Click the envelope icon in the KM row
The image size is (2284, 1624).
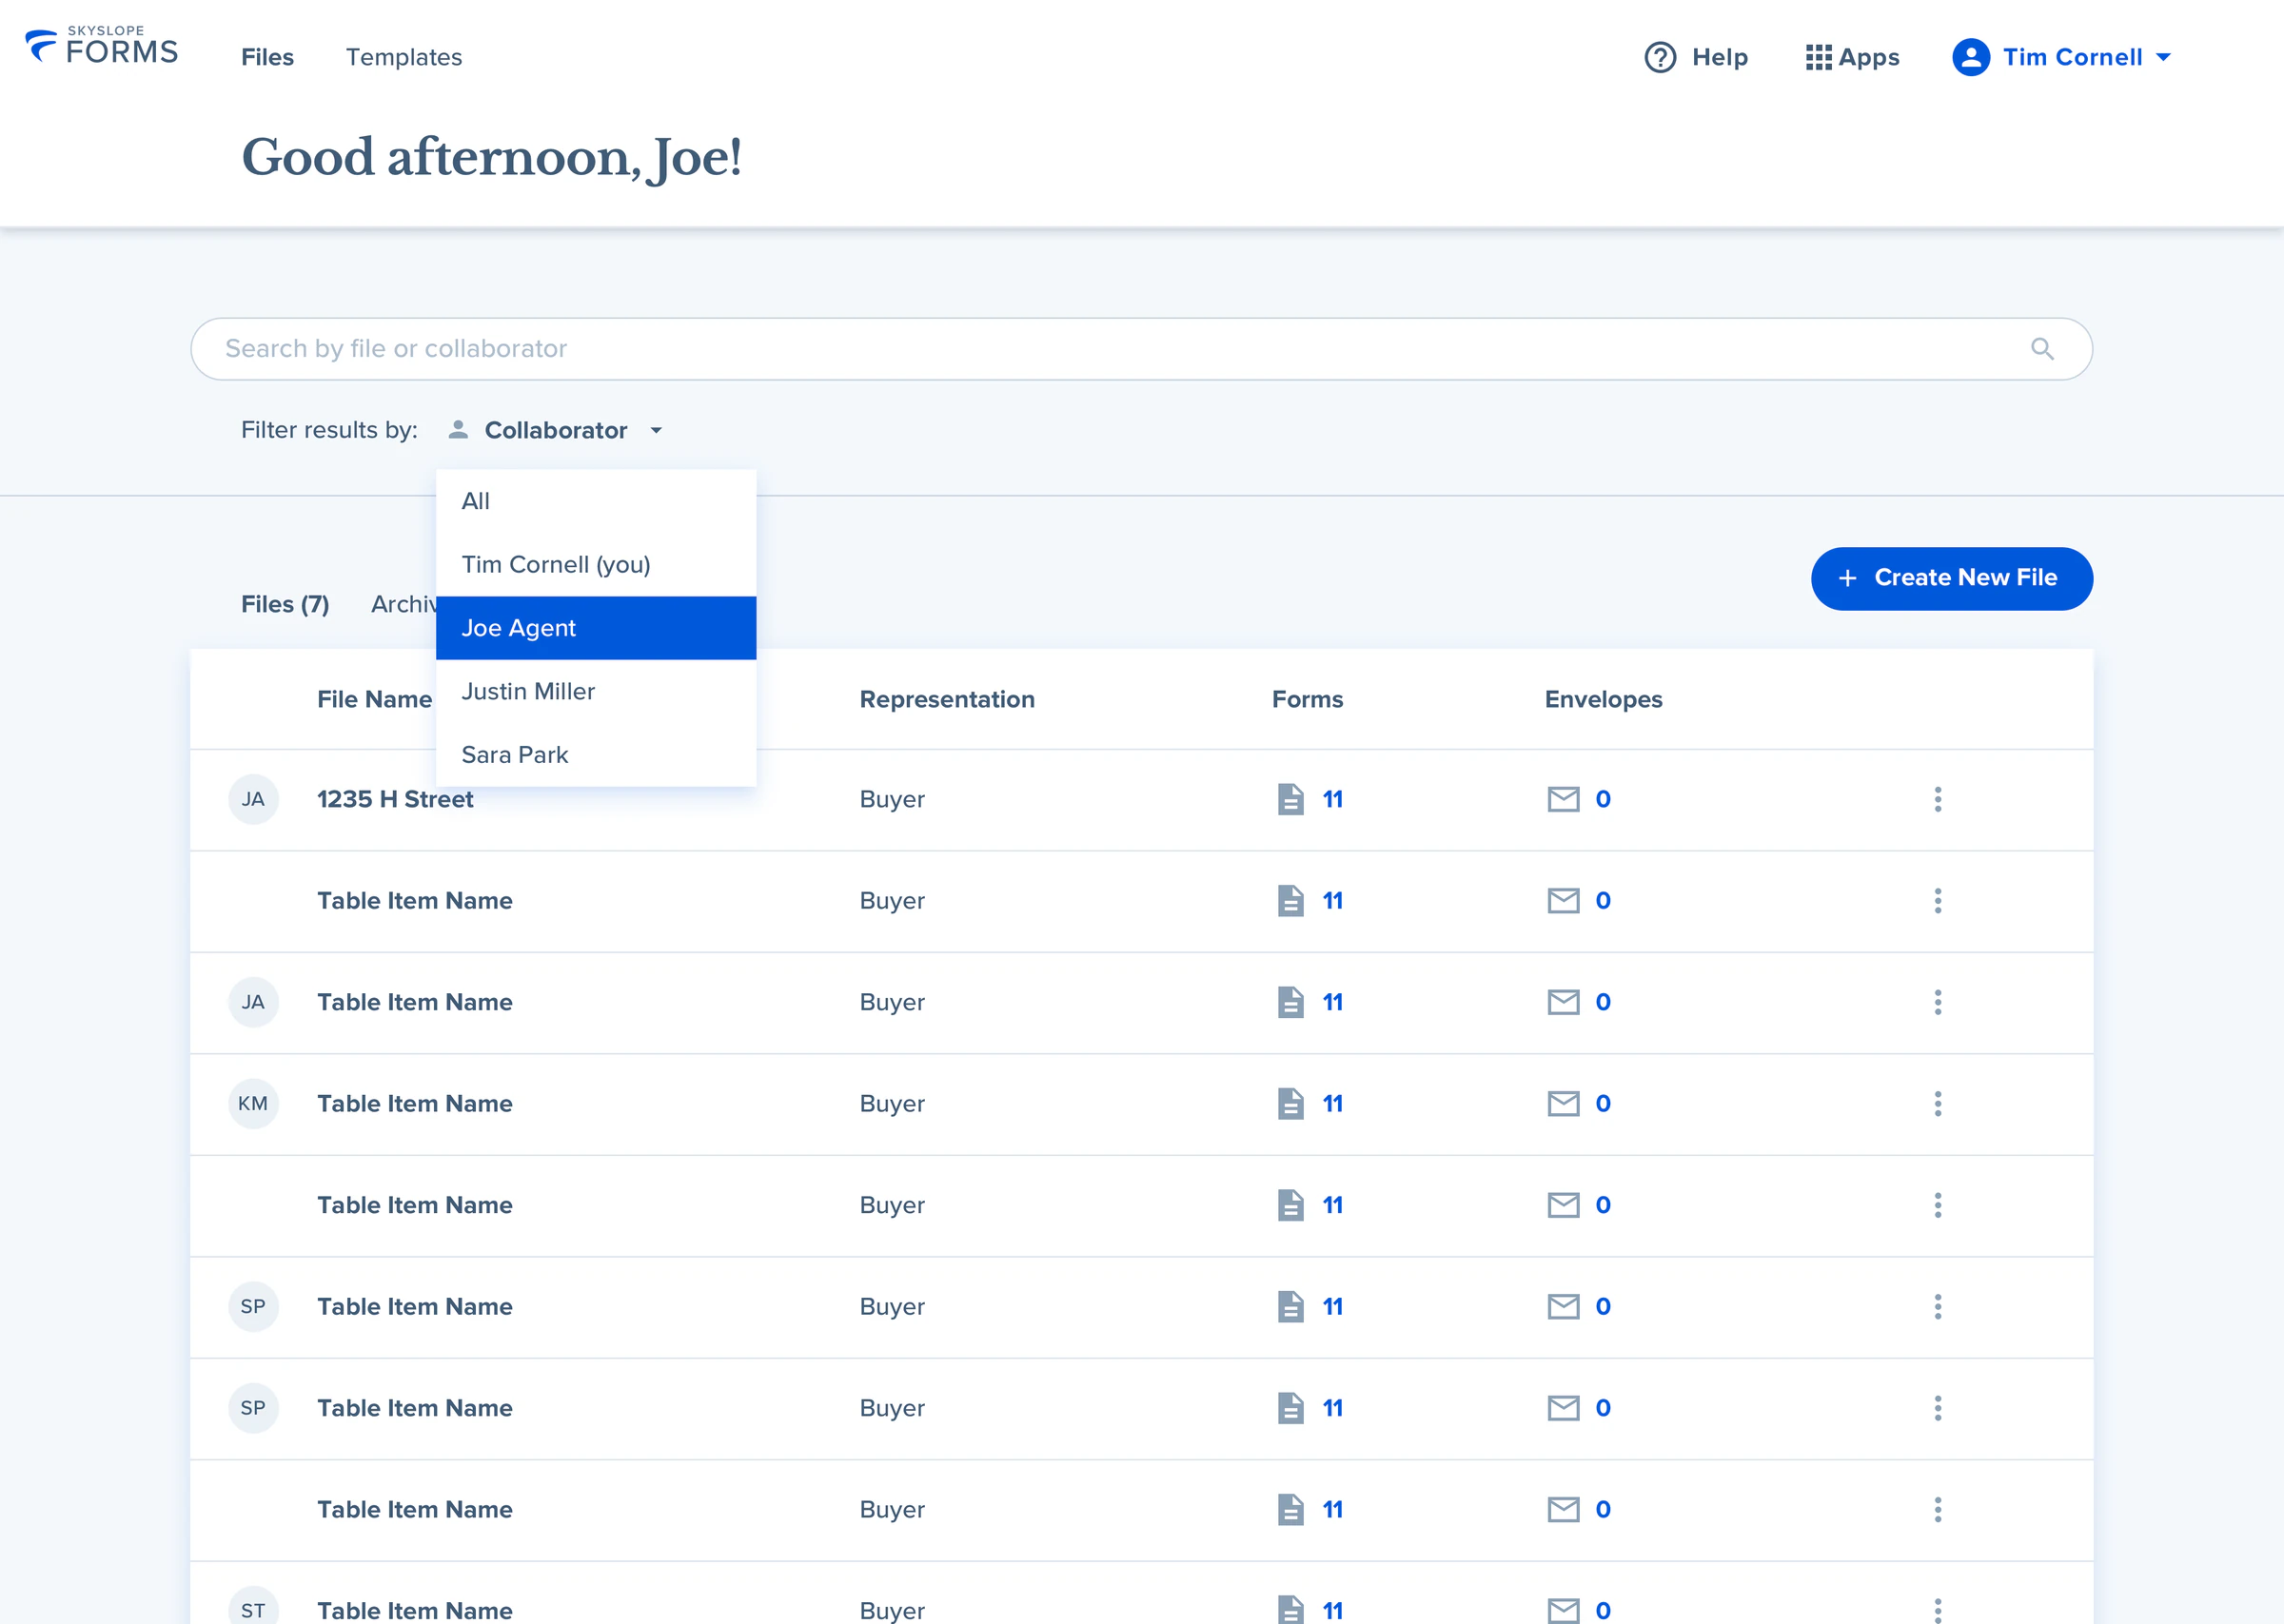tap(1563, 1103)
